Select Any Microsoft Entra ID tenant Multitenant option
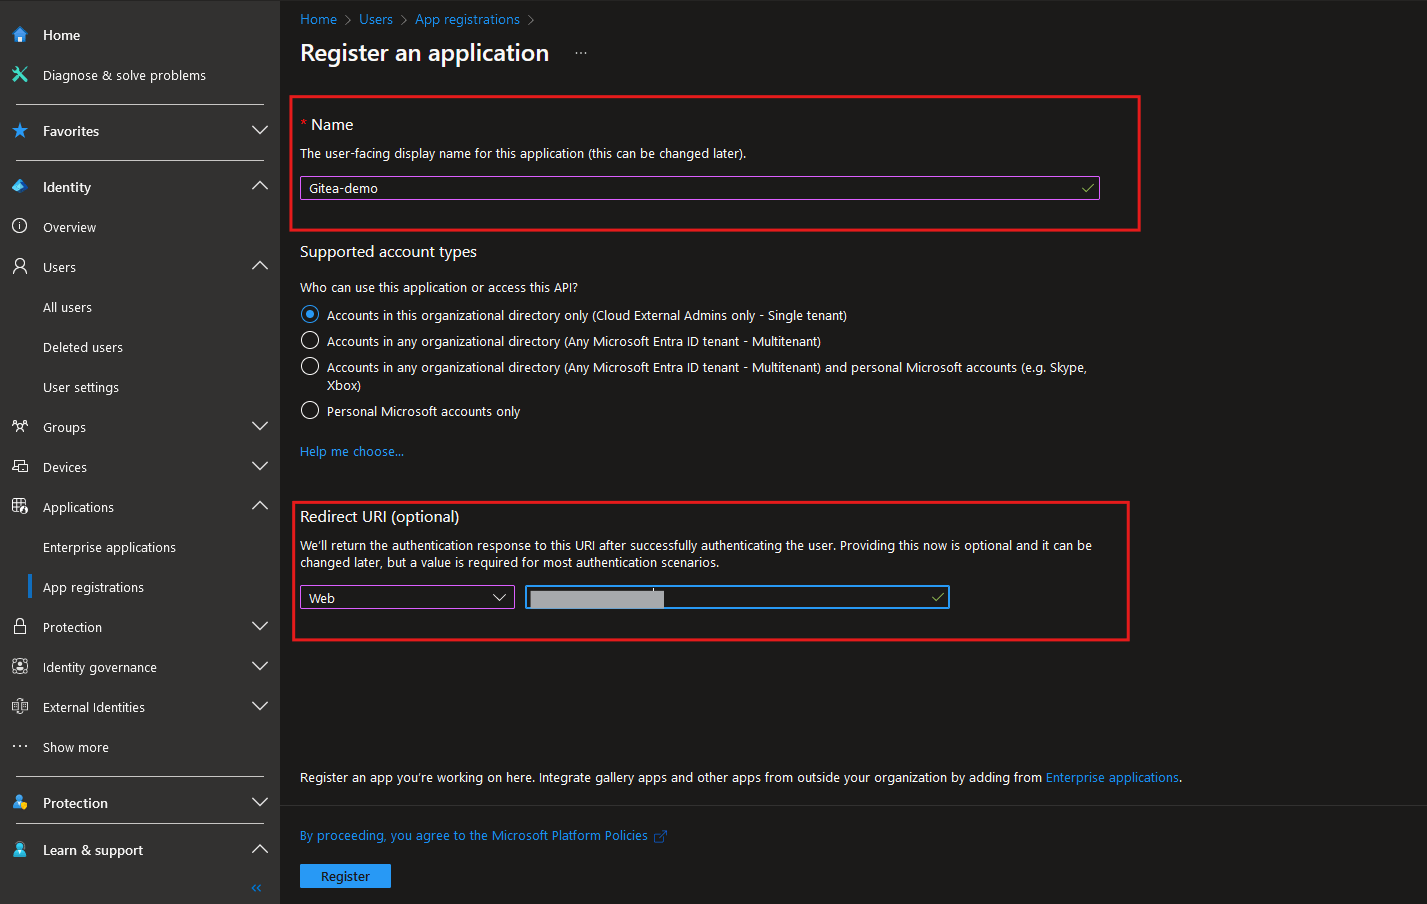 (x=310, y=341)
